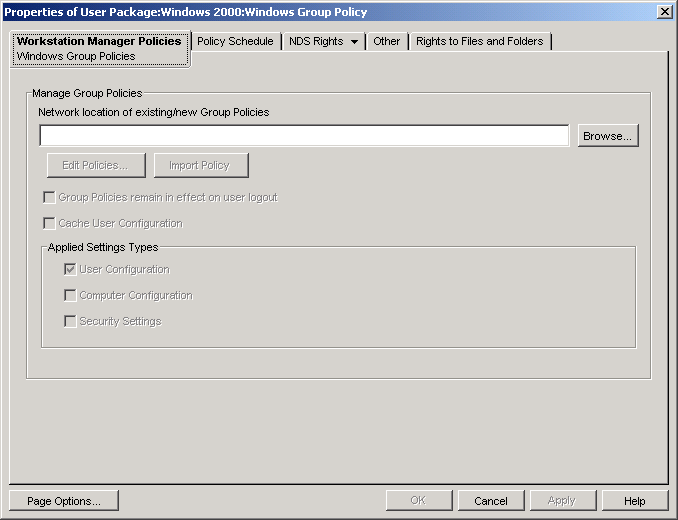Click the Applied Settings Types group label
678x520 pixels.
[x=103, y=247]
